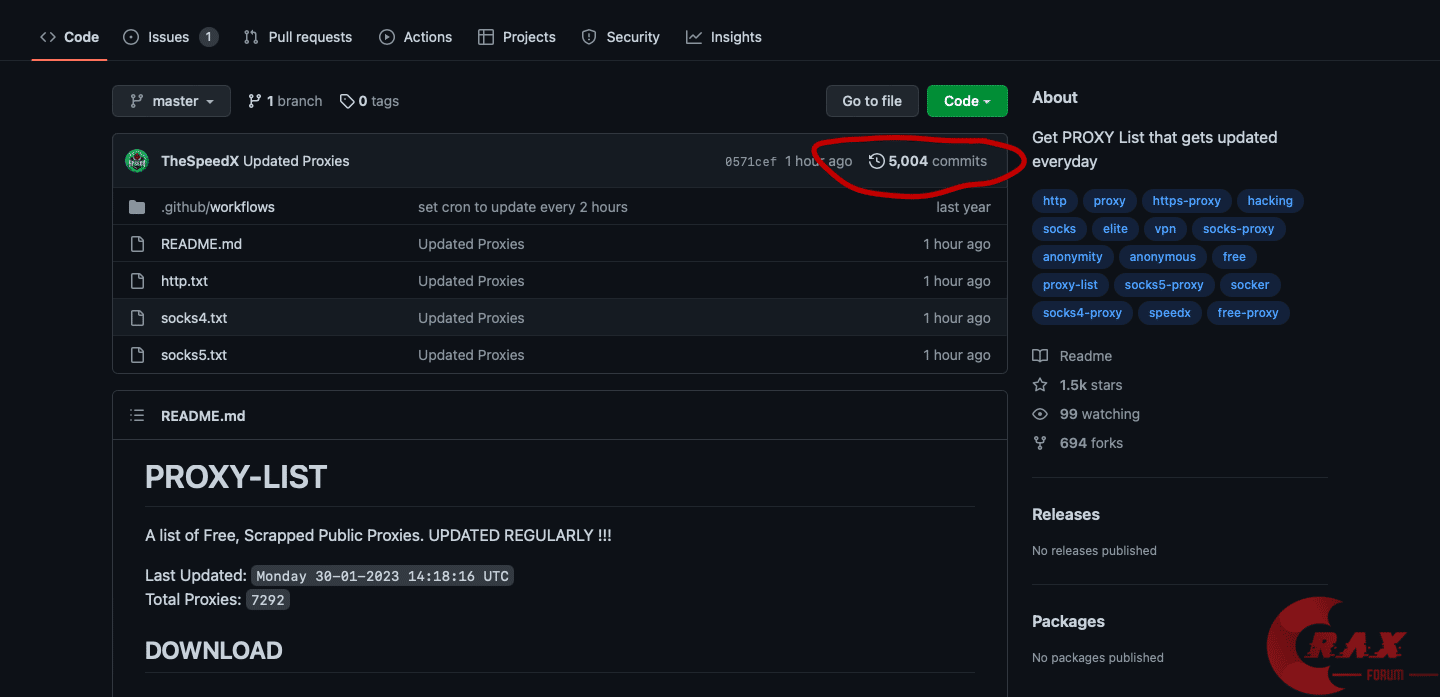
Task: Open the commits history clock icon
Action: 877,161
